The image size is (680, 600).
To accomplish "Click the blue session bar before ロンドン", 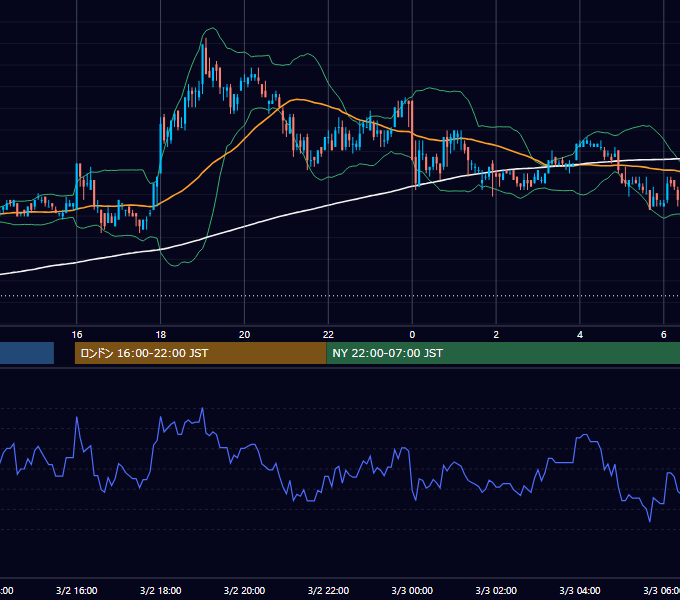I will [x=27, y=353].
